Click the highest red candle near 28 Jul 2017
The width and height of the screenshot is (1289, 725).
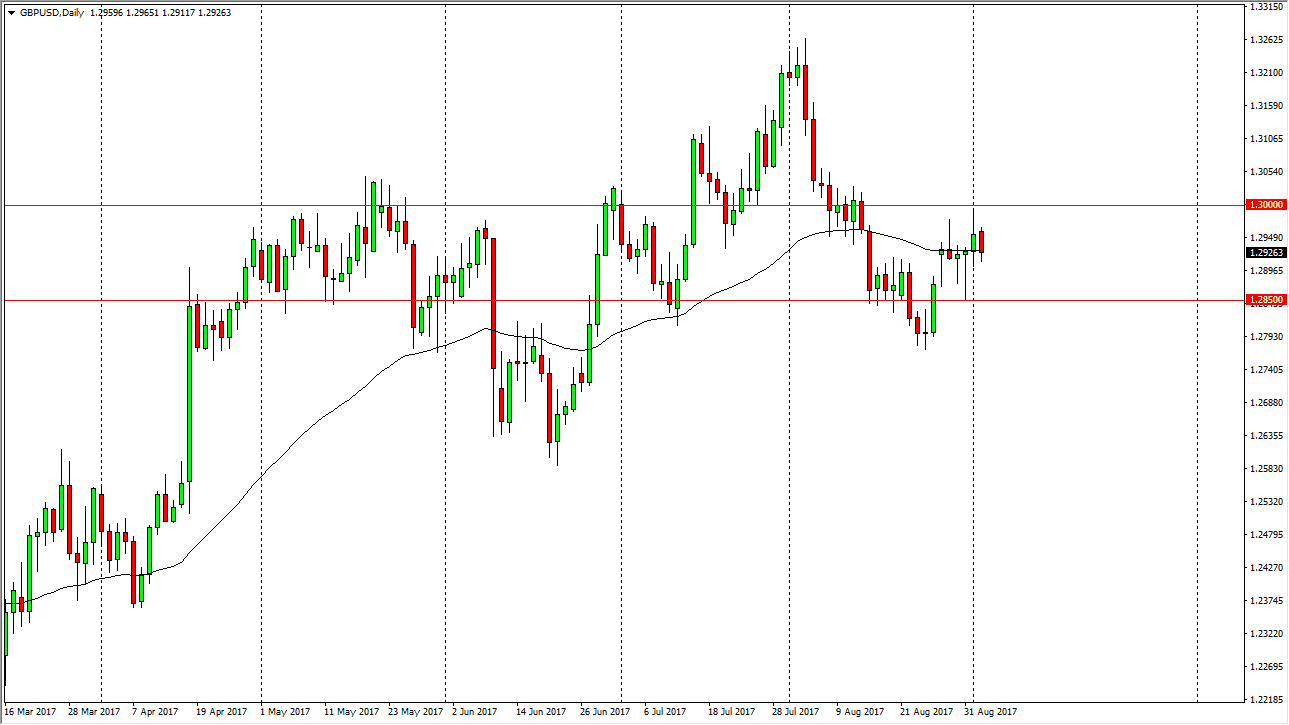[804, 90]
